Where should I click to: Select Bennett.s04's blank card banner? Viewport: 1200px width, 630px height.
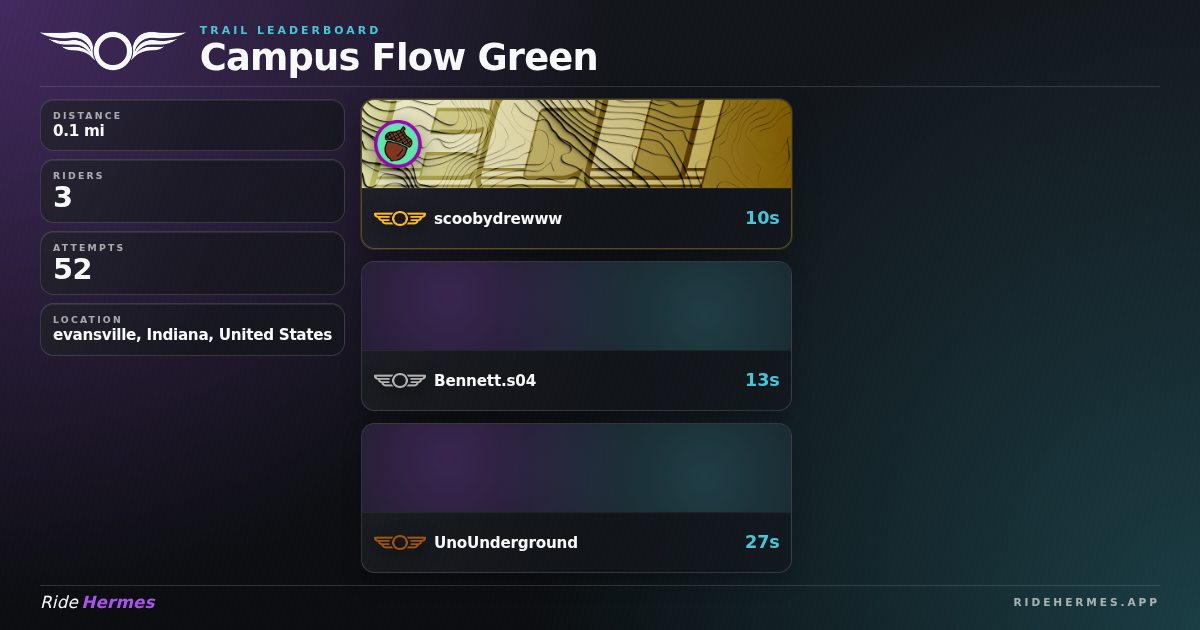(576, 306)
